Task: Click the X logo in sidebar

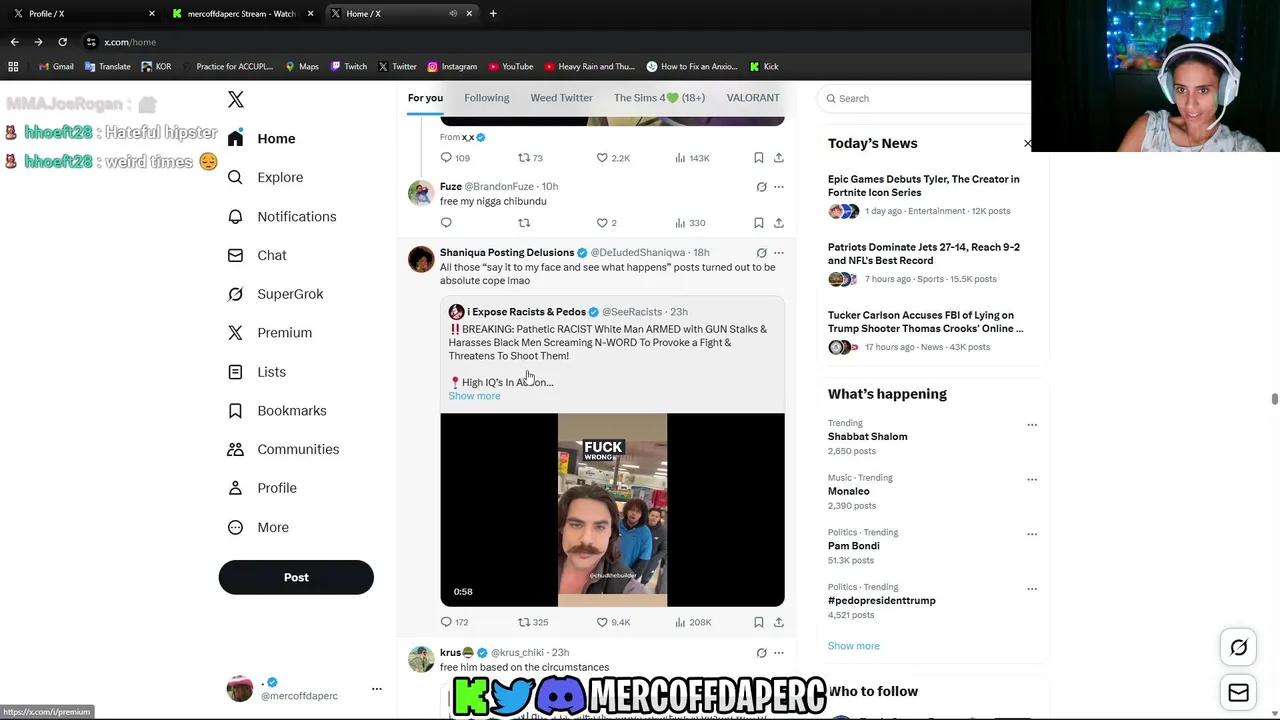Action: (236, 99)
